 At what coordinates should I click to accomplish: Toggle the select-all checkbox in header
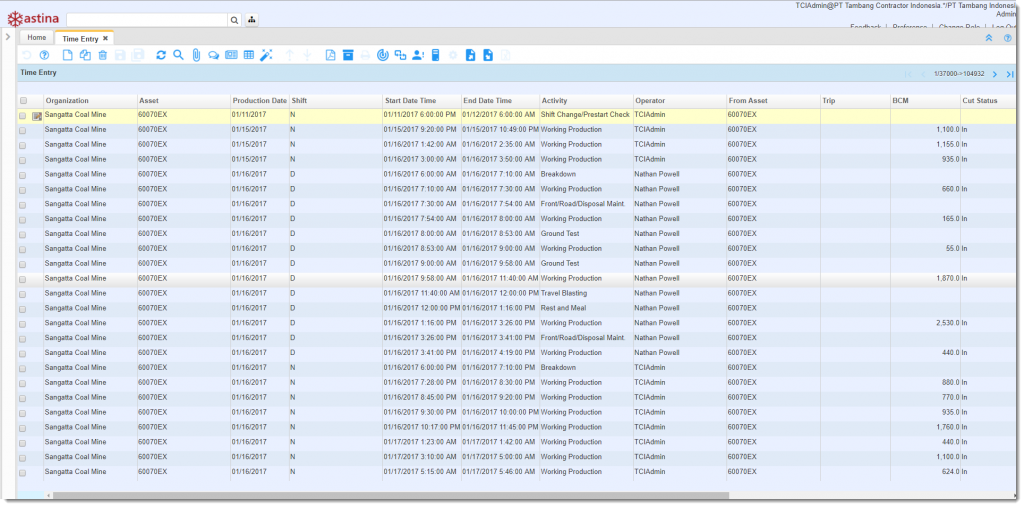(23, 101)
